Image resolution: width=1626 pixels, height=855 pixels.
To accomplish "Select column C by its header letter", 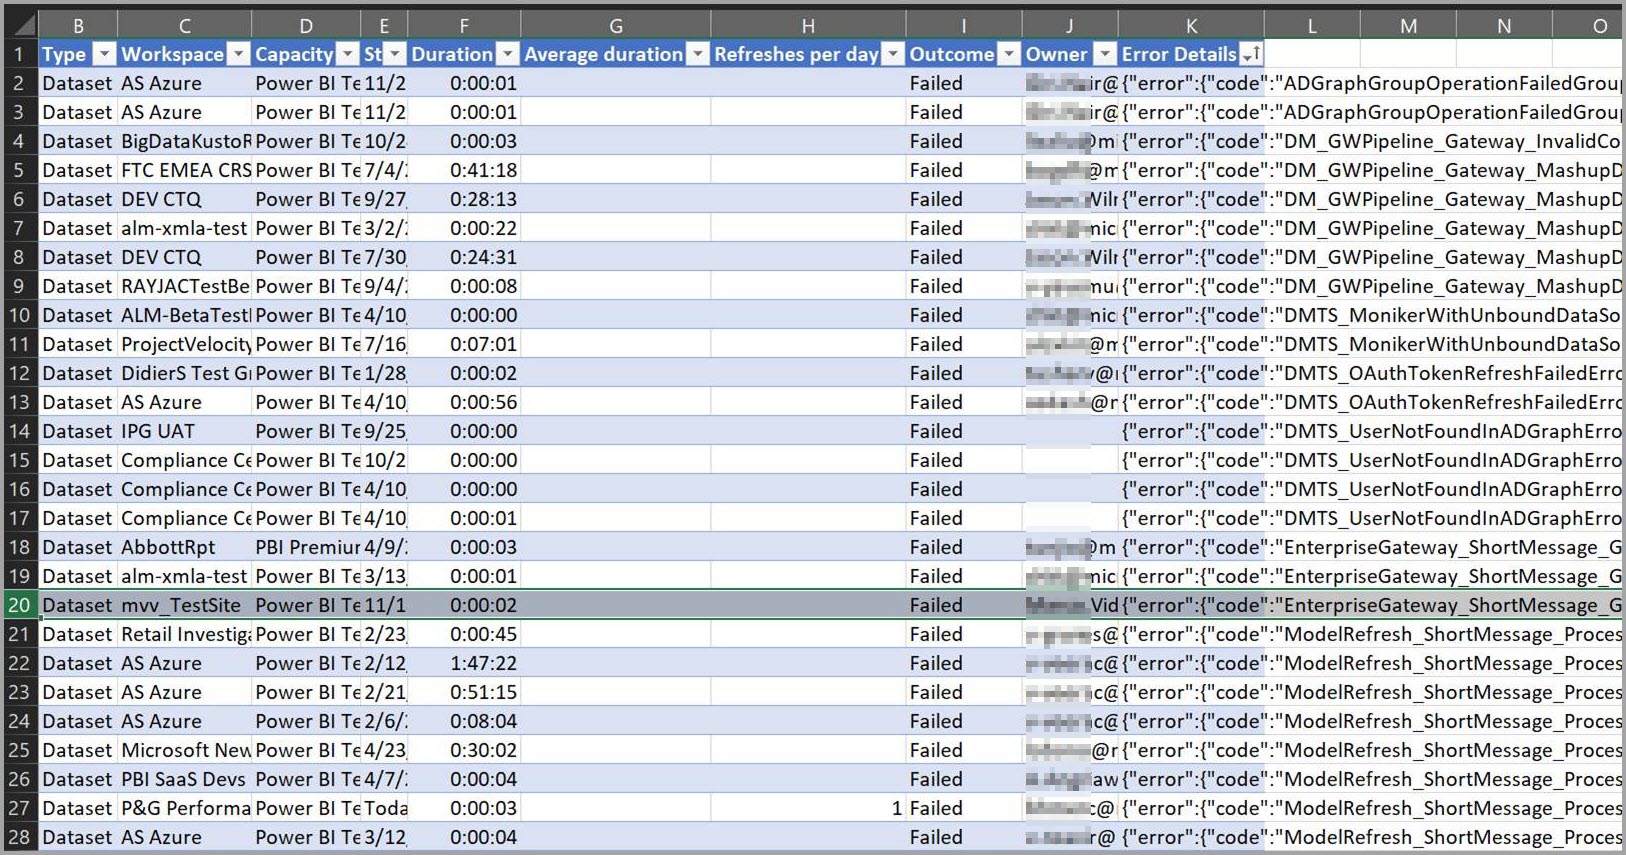I will click(185, 26).
